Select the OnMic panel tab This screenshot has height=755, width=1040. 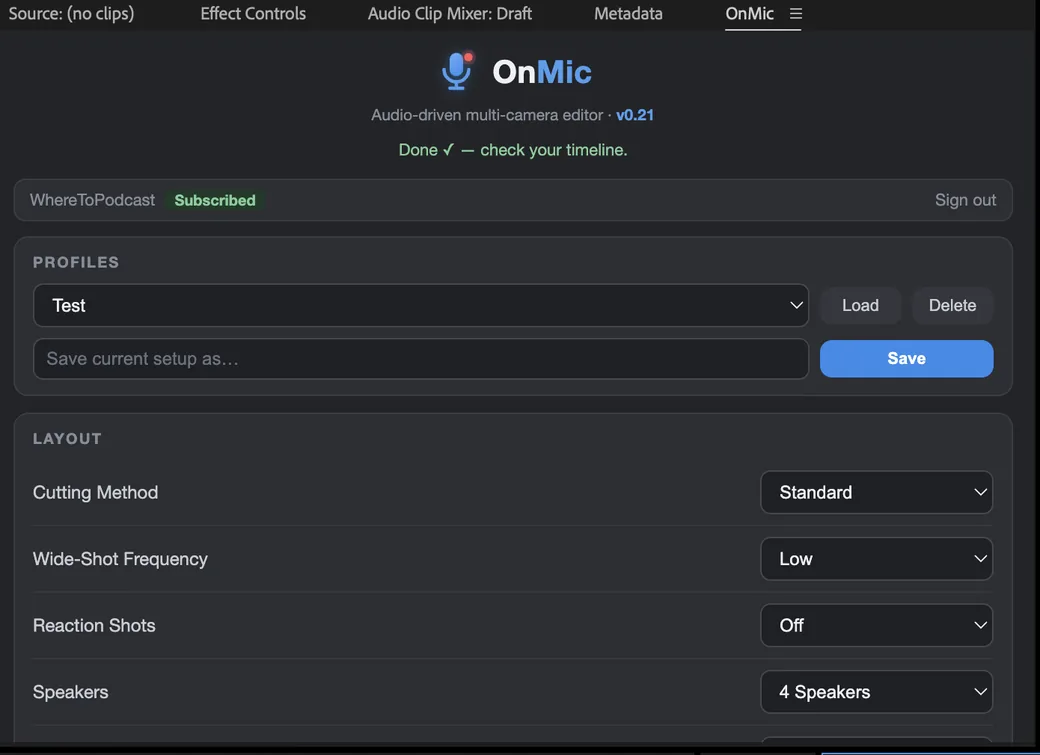[749, 14]
